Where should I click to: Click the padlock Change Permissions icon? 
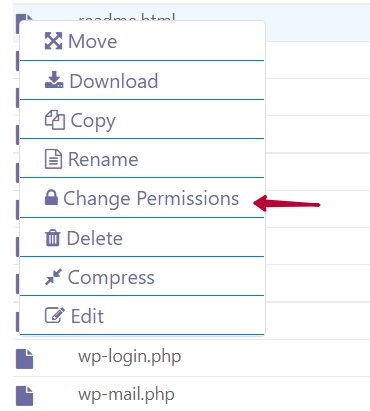point(51,197)
